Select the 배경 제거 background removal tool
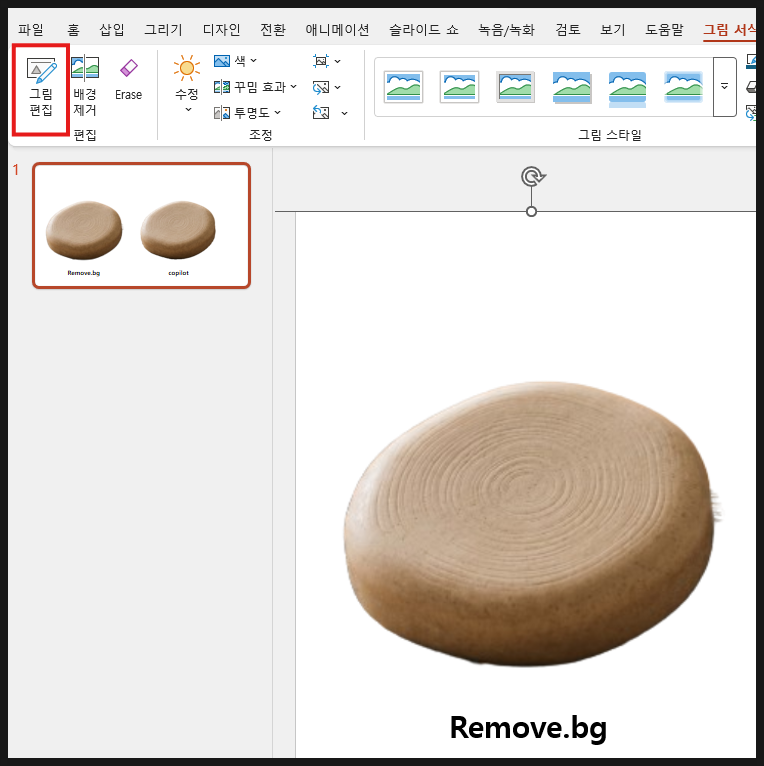Image resolution: width=764 pixels, height=766 pixels. (85, 86)
